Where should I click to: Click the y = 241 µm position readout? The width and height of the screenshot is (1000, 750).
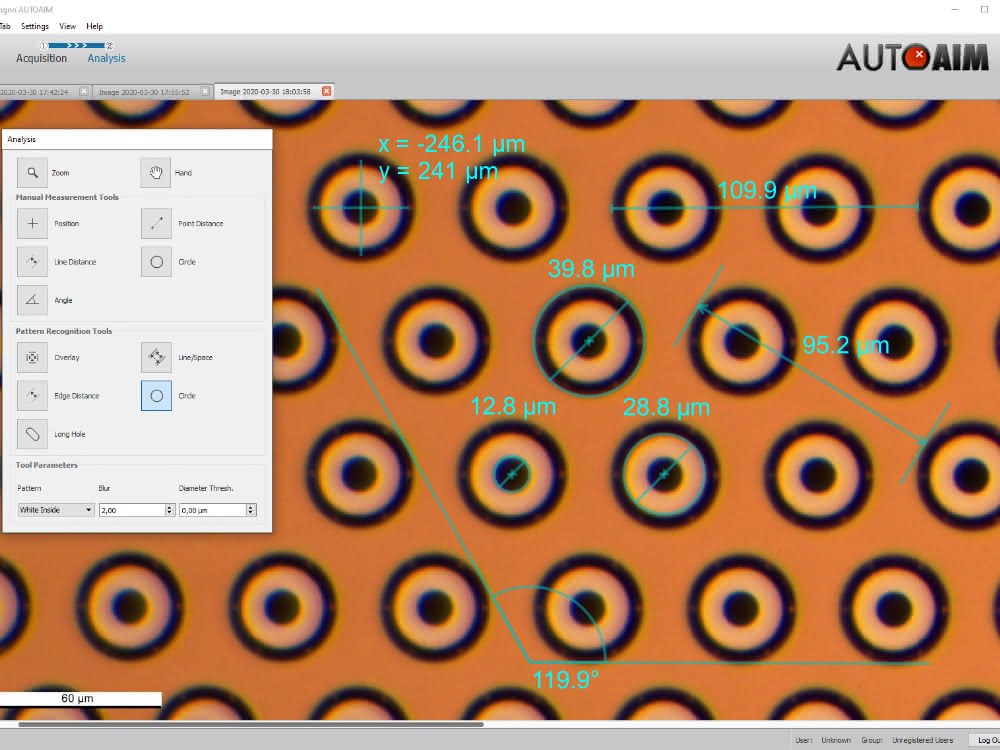tap(438, 171)
